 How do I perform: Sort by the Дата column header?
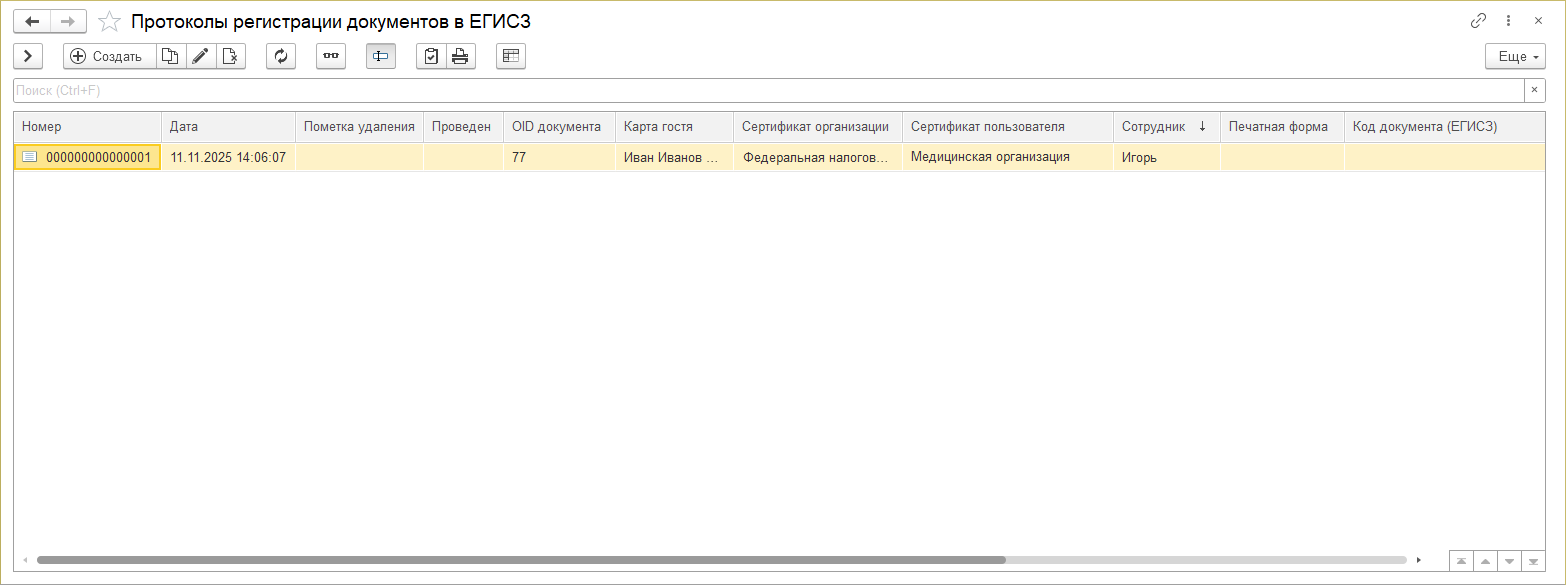pyautogui.click(x=228, y=127)
